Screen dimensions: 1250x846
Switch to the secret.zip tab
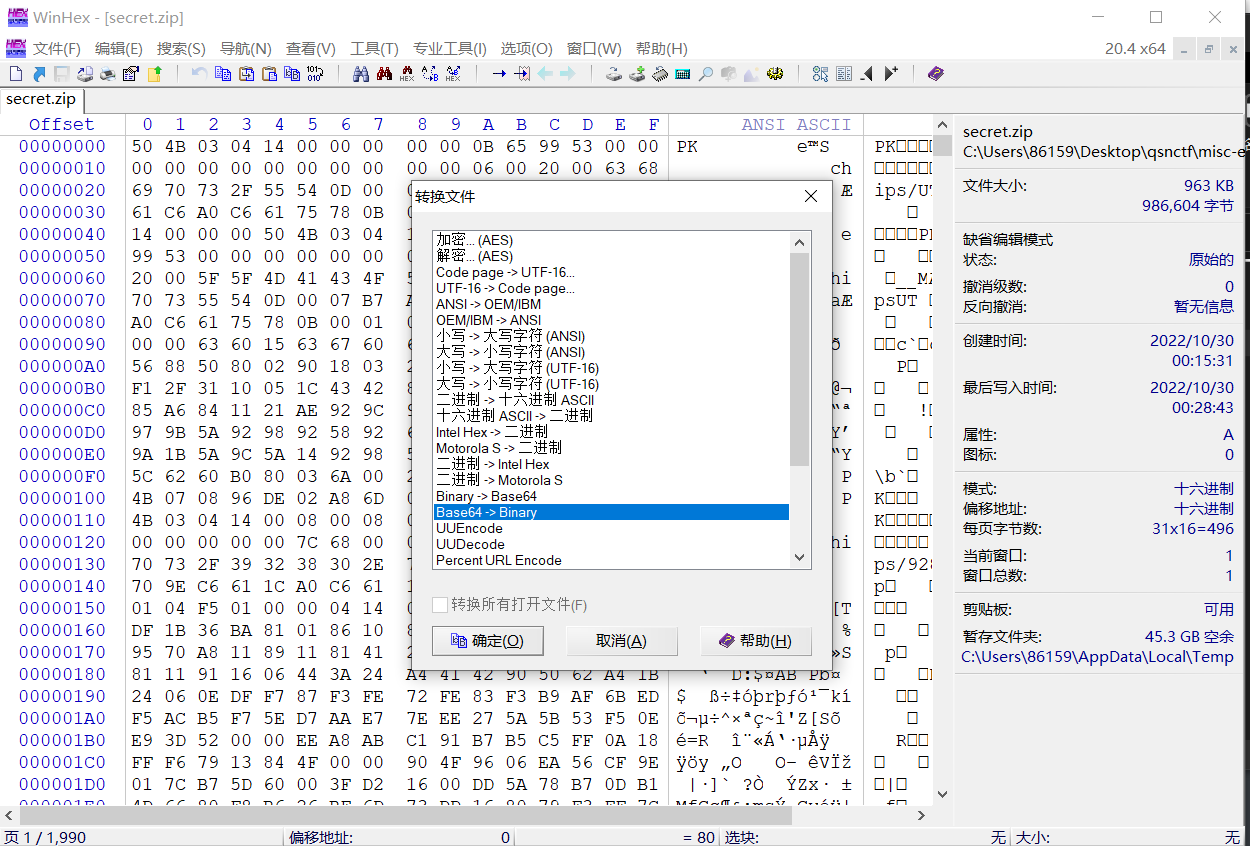click(41, 99)
